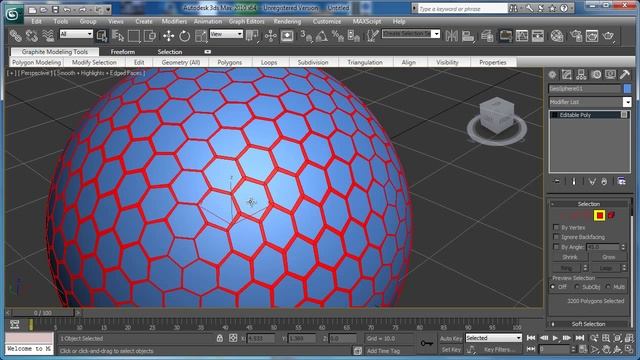Viewport: 640px width, 360px height.
Task: Open the Utilities command panel tab
Action: tap(625, 75)
